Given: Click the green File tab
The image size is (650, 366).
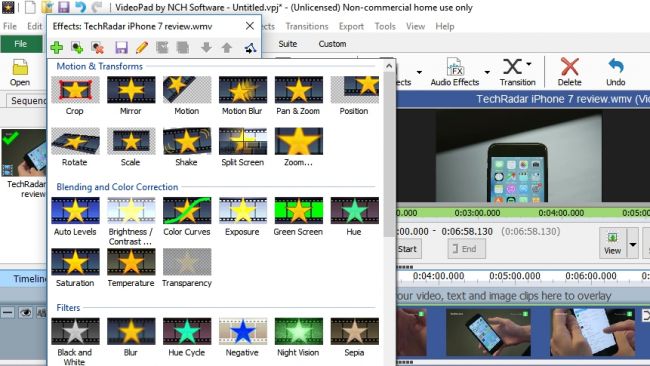Looking at the screenshot, I should pos(21,44).
